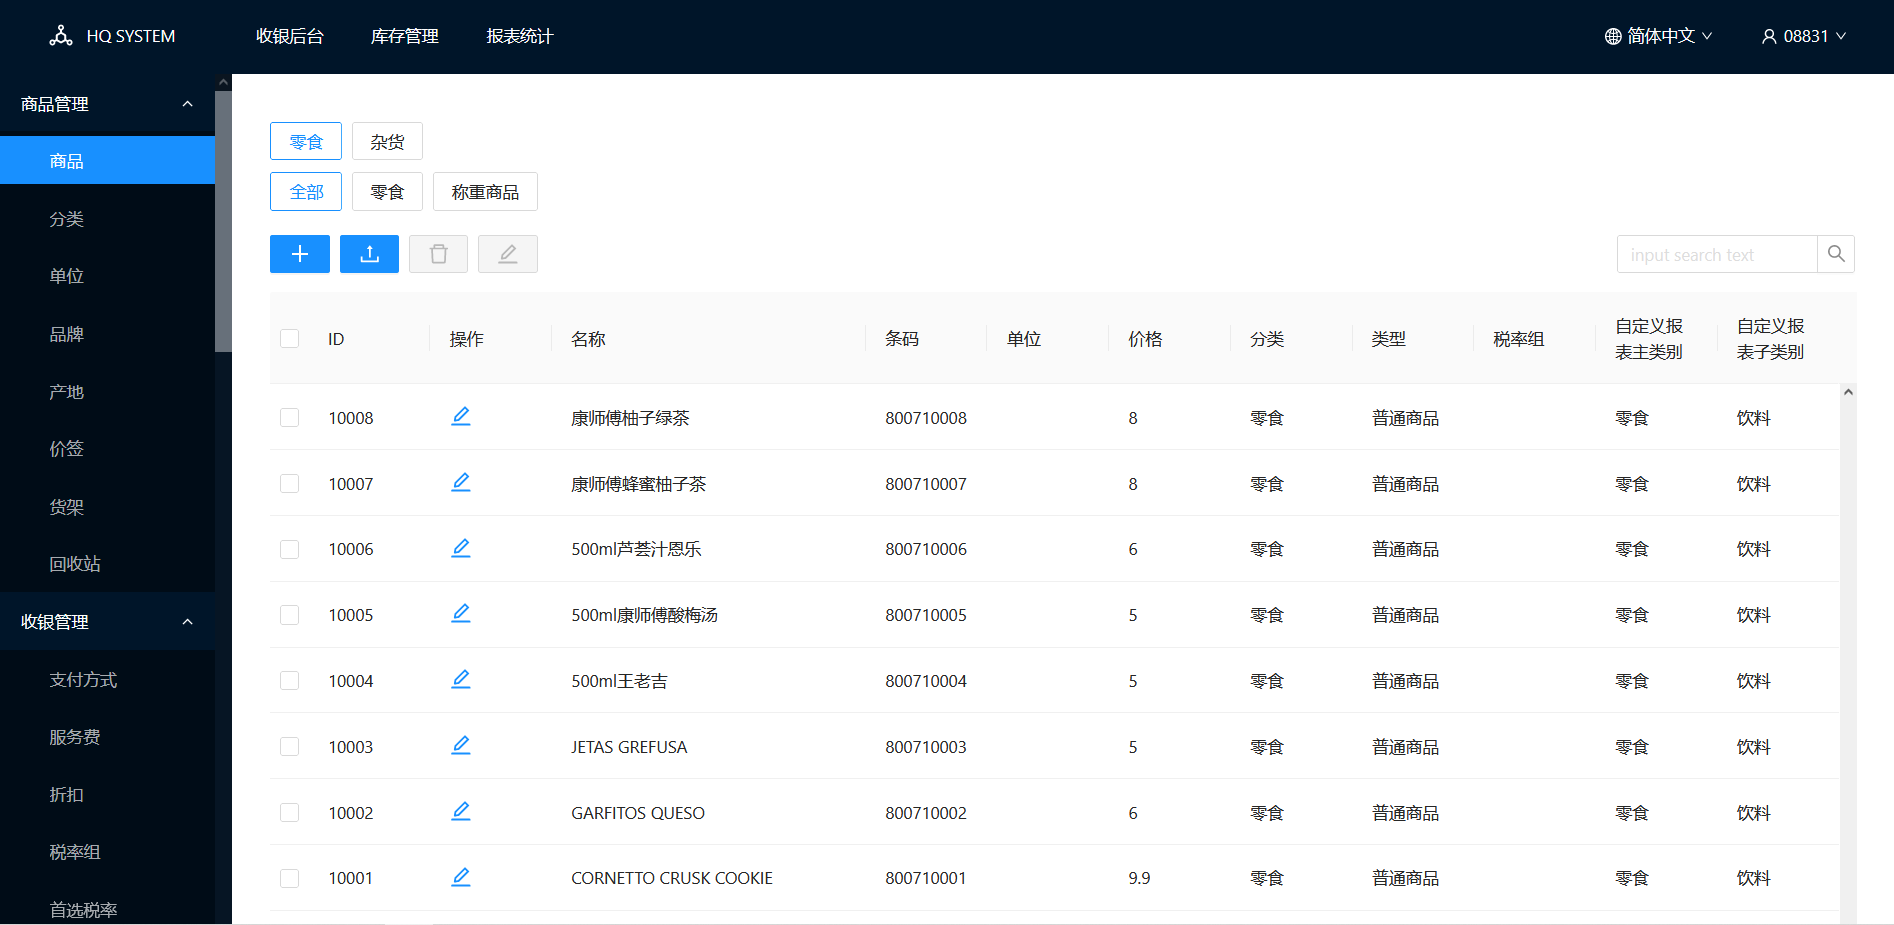This screenshot has width=1894, height=925.
Task: Click product name GARFITOS QUESO
Action: pyautogui.click(x=638, y=812)
